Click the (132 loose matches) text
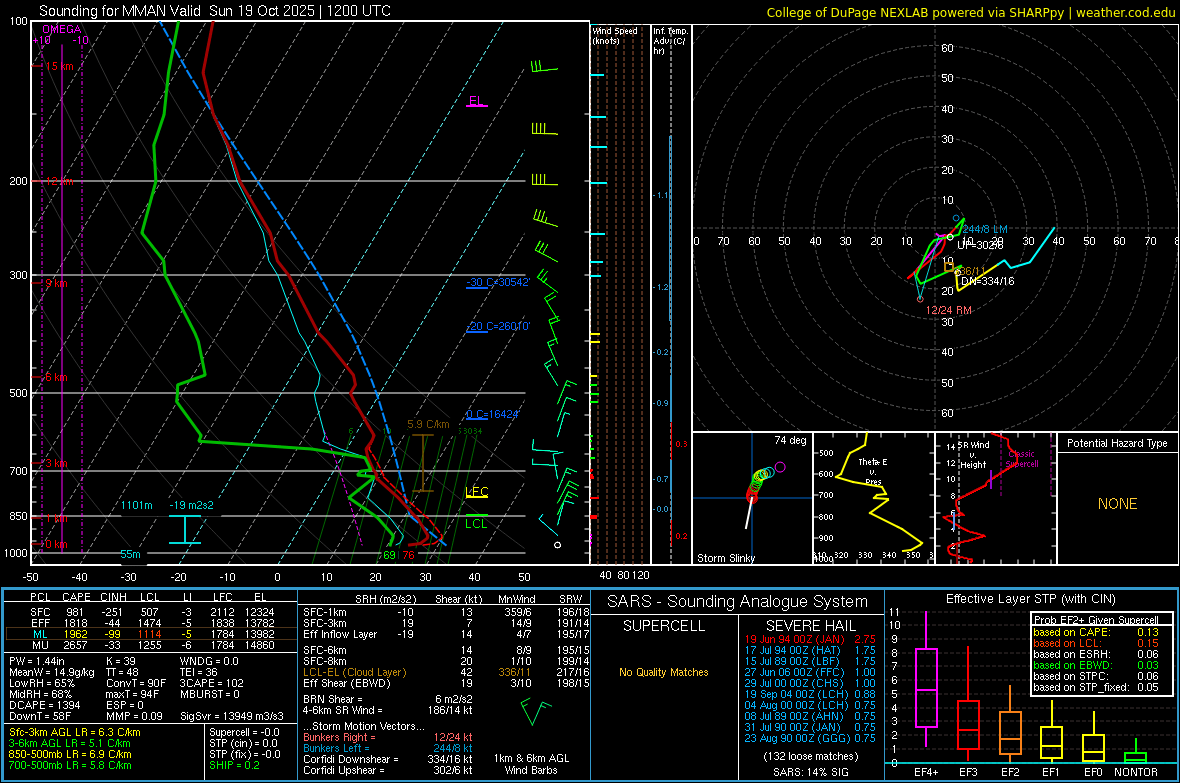 pos(810,756)
